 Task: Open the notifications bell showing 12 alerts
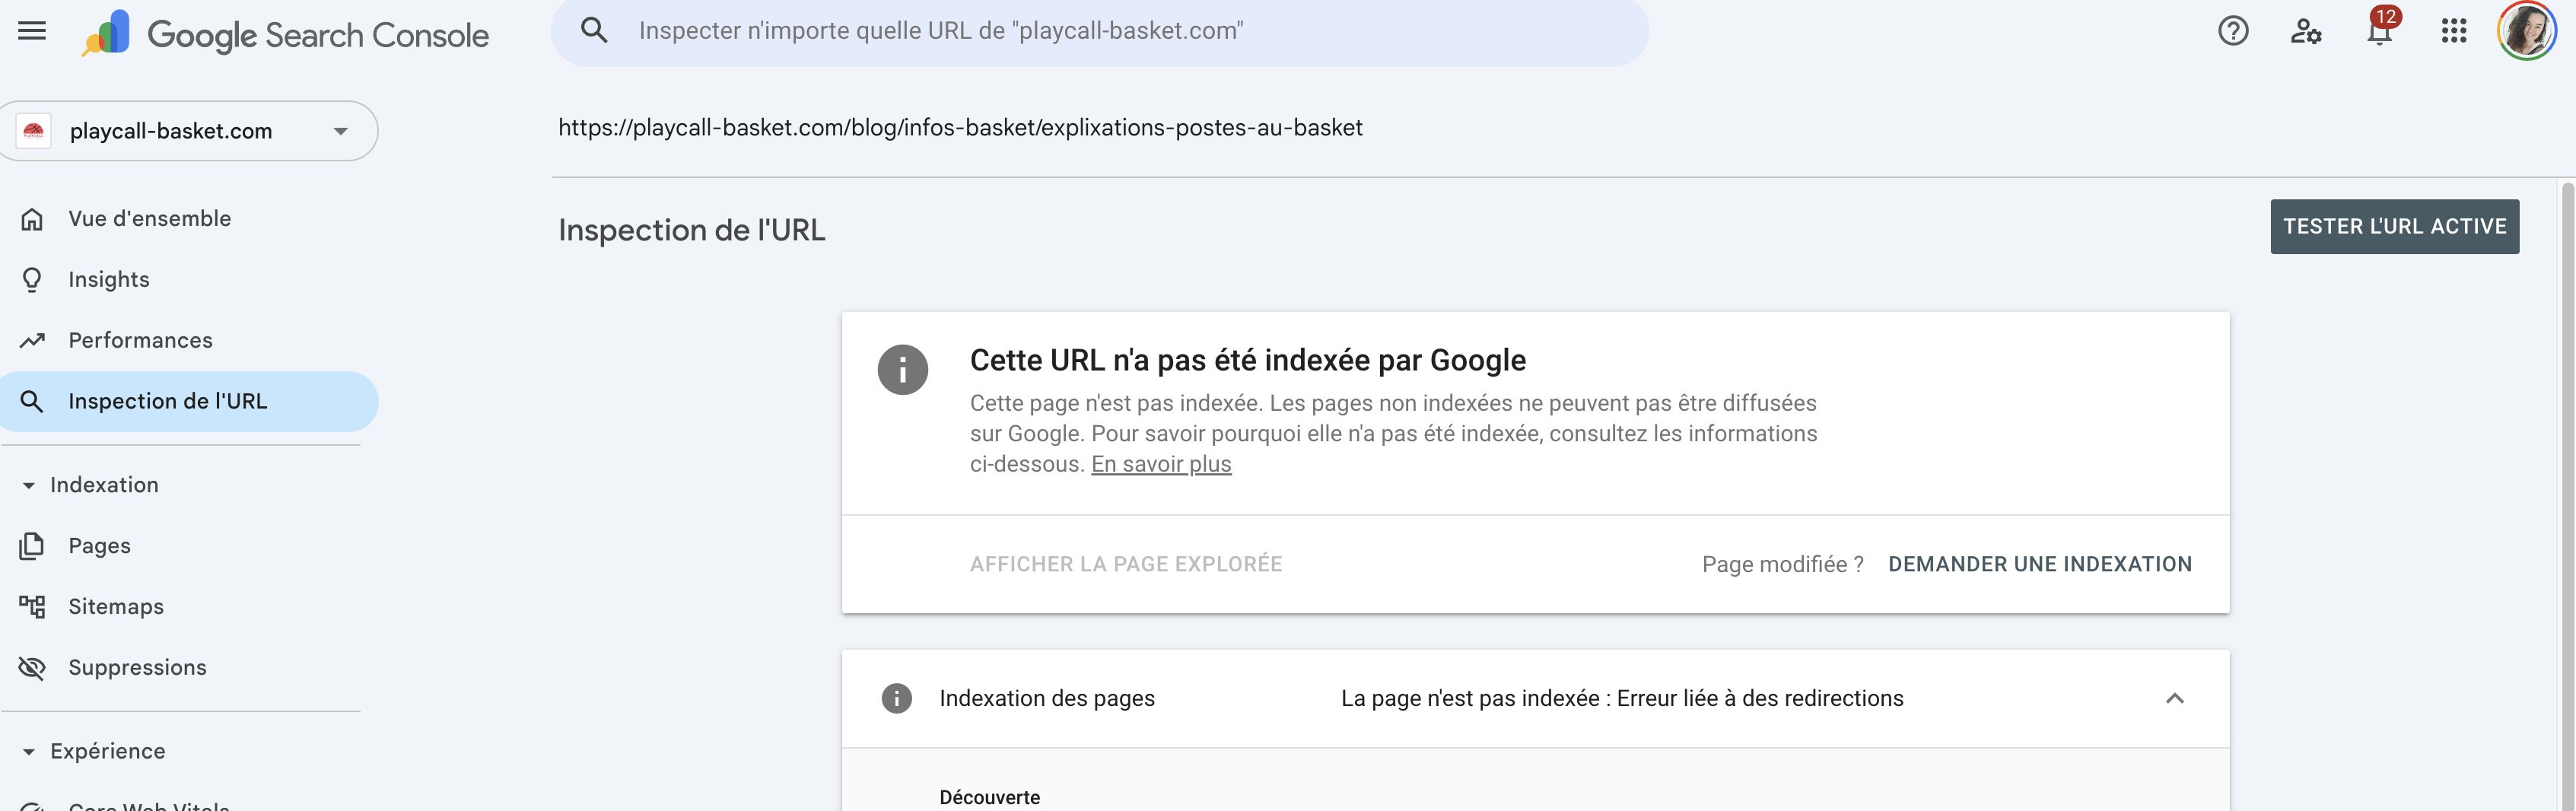coord(2378,33)
